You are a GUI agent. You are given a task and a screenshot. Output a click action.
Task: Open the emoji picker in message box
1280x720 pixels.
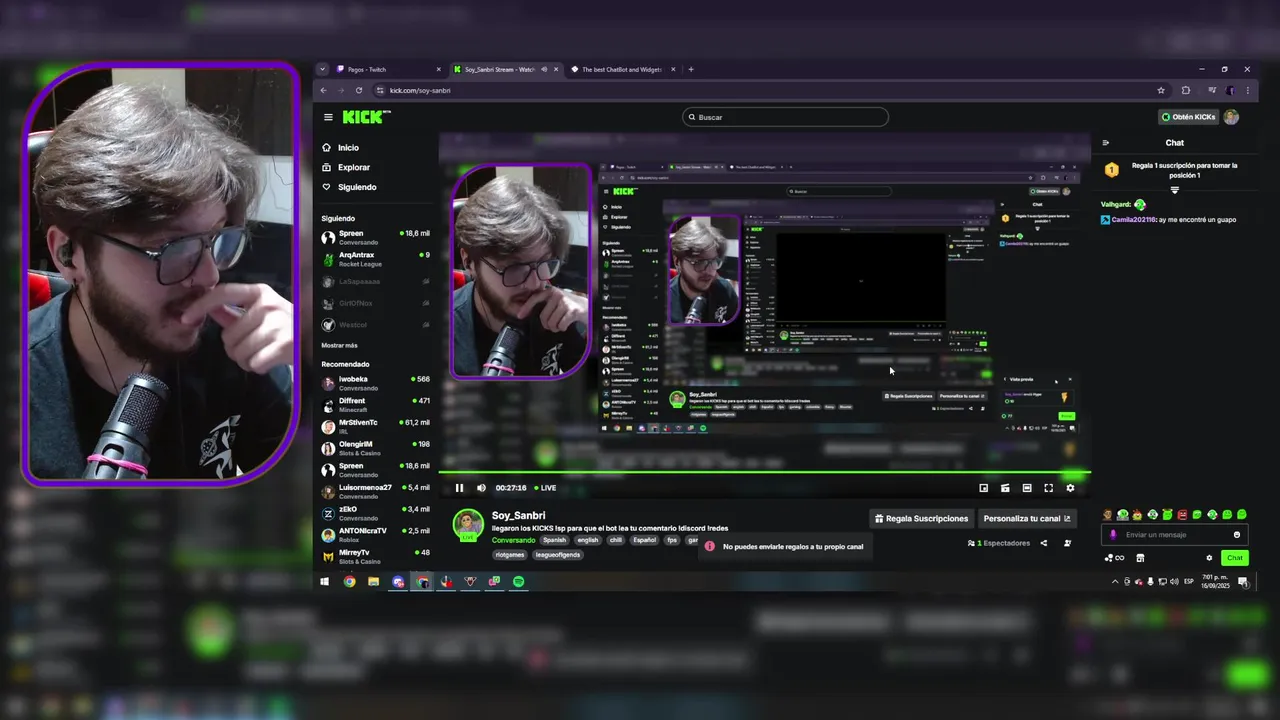coord(1237,535)
